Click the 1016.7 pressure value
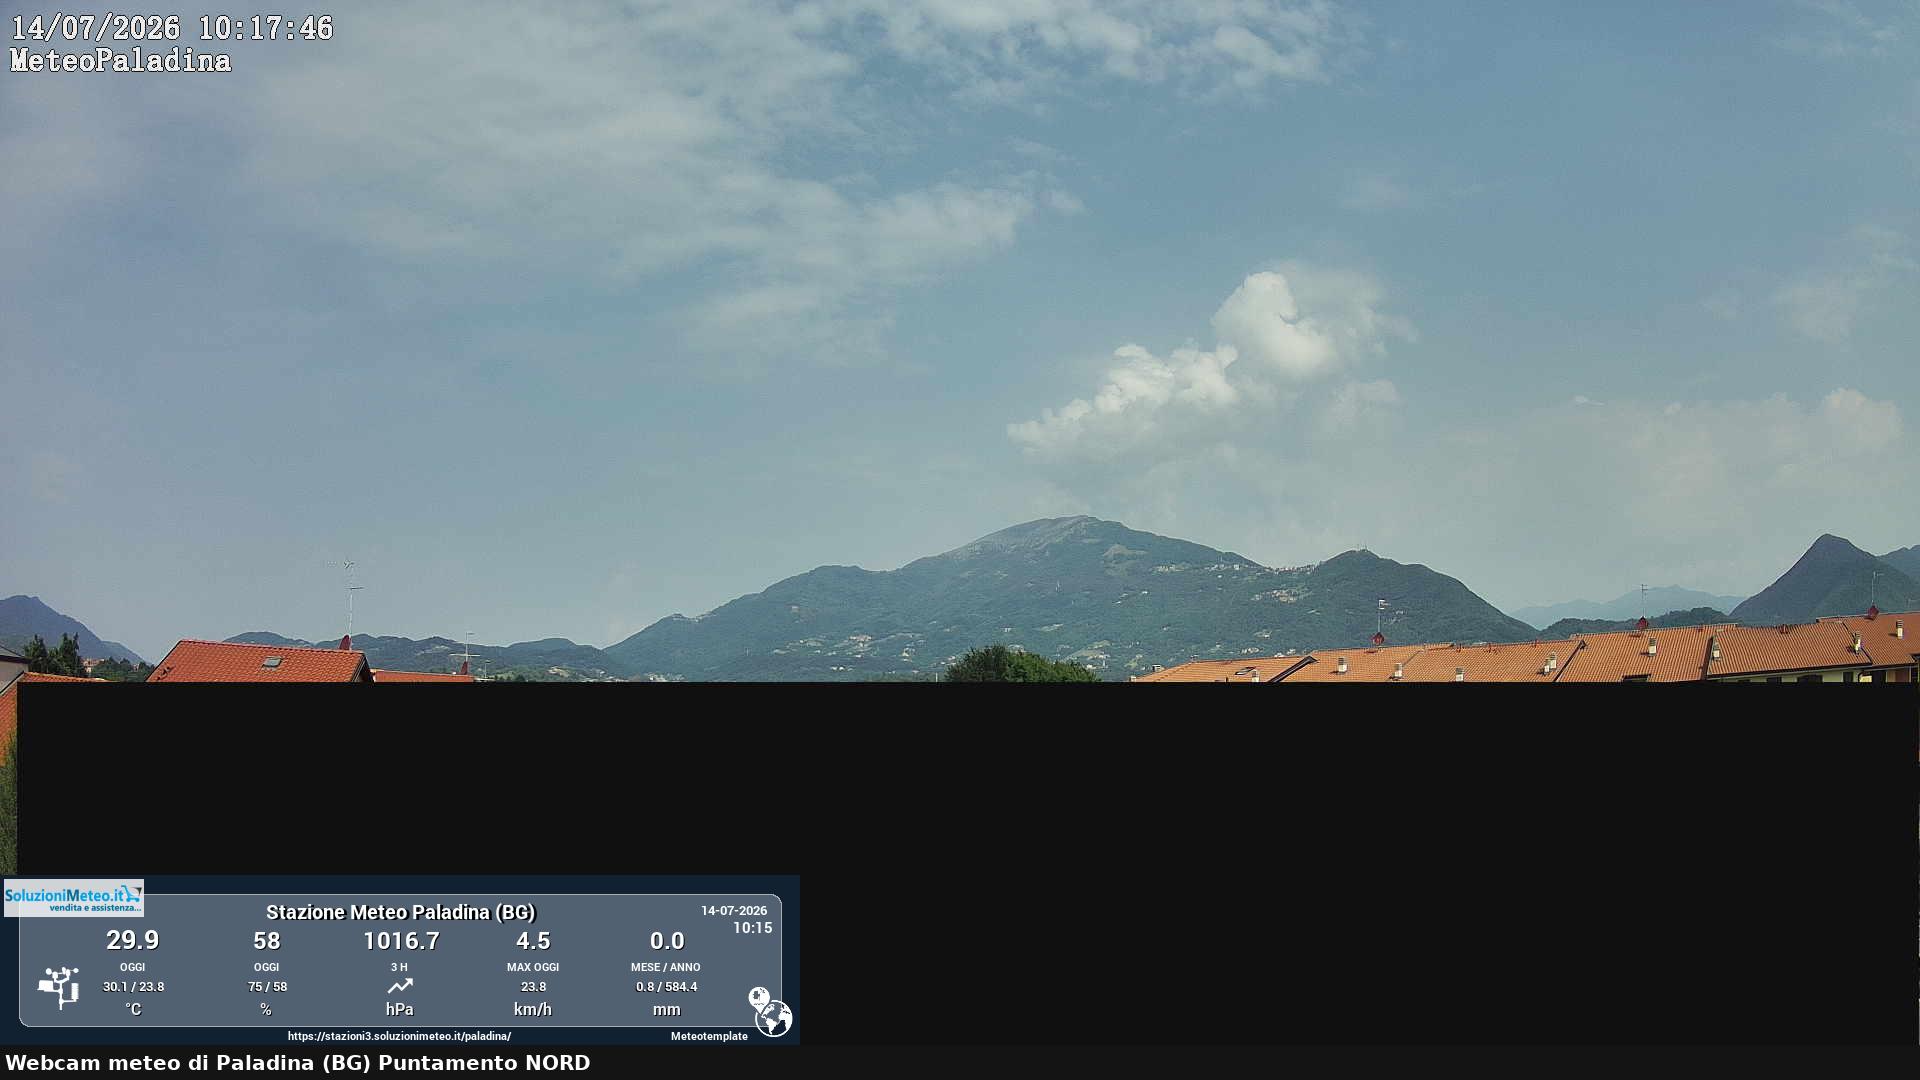Viewport: 1920px width, 1080px height. point(401,941)
